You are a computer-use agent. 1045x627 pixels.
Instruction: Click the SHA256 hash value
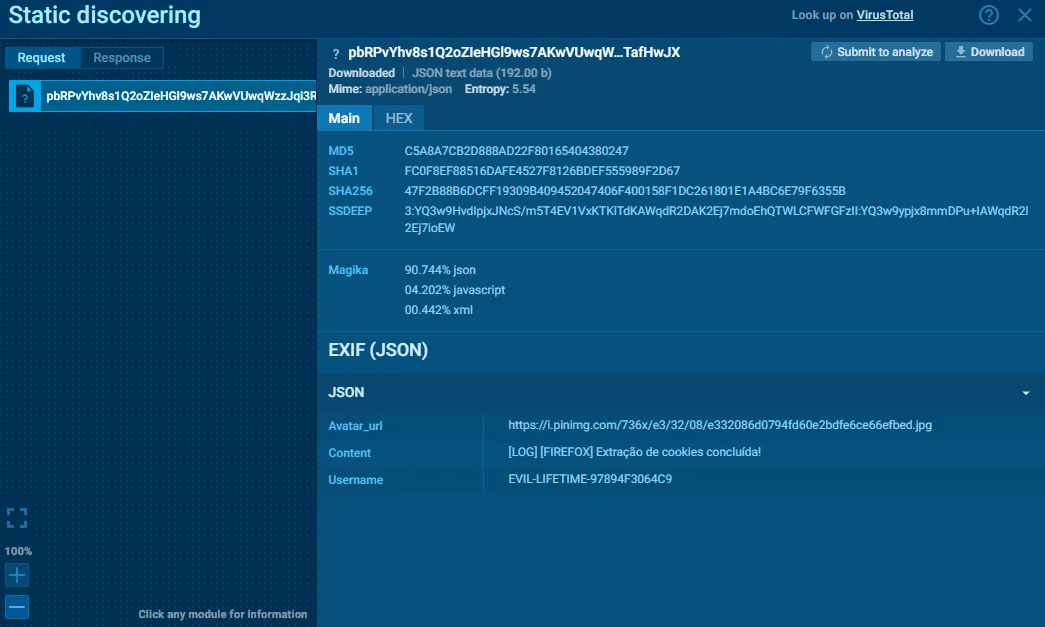click(x=625, y=191)
